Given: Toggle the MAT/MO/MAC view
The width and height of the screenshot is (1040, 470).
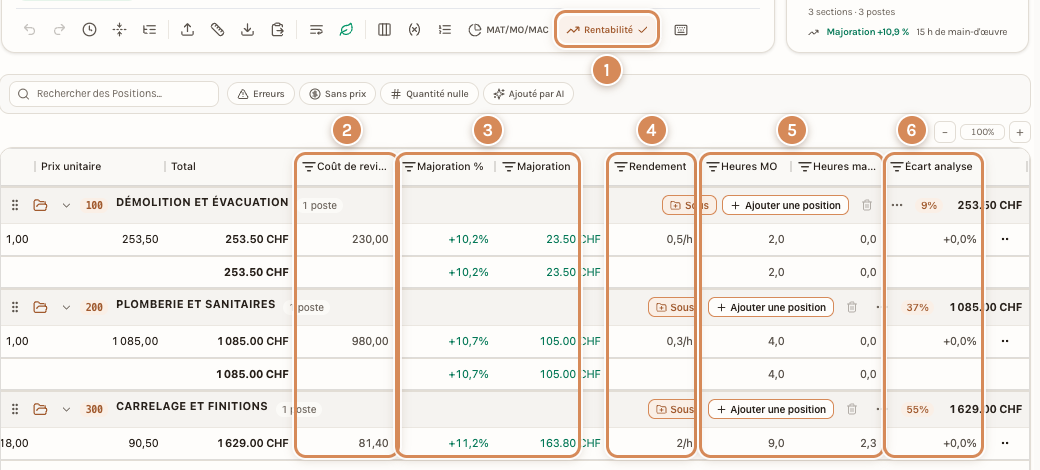Looking at the screenshot, I should coord(508,30).
